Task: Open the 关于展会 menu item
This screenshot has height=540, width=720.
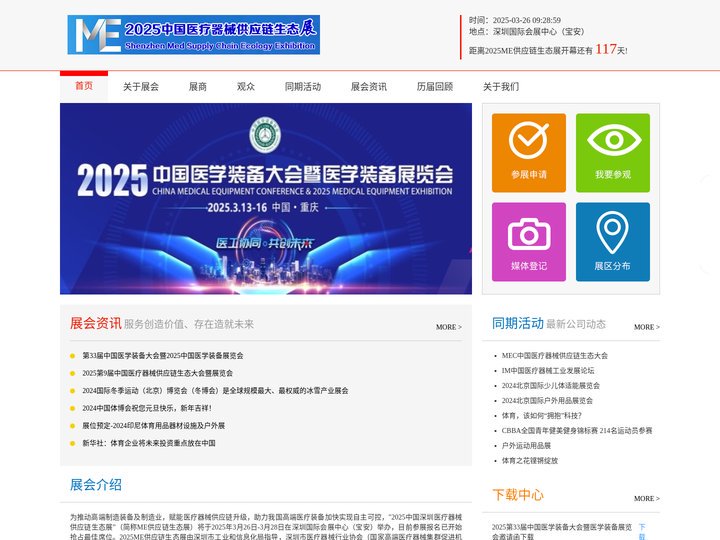Action: [141, 86]
